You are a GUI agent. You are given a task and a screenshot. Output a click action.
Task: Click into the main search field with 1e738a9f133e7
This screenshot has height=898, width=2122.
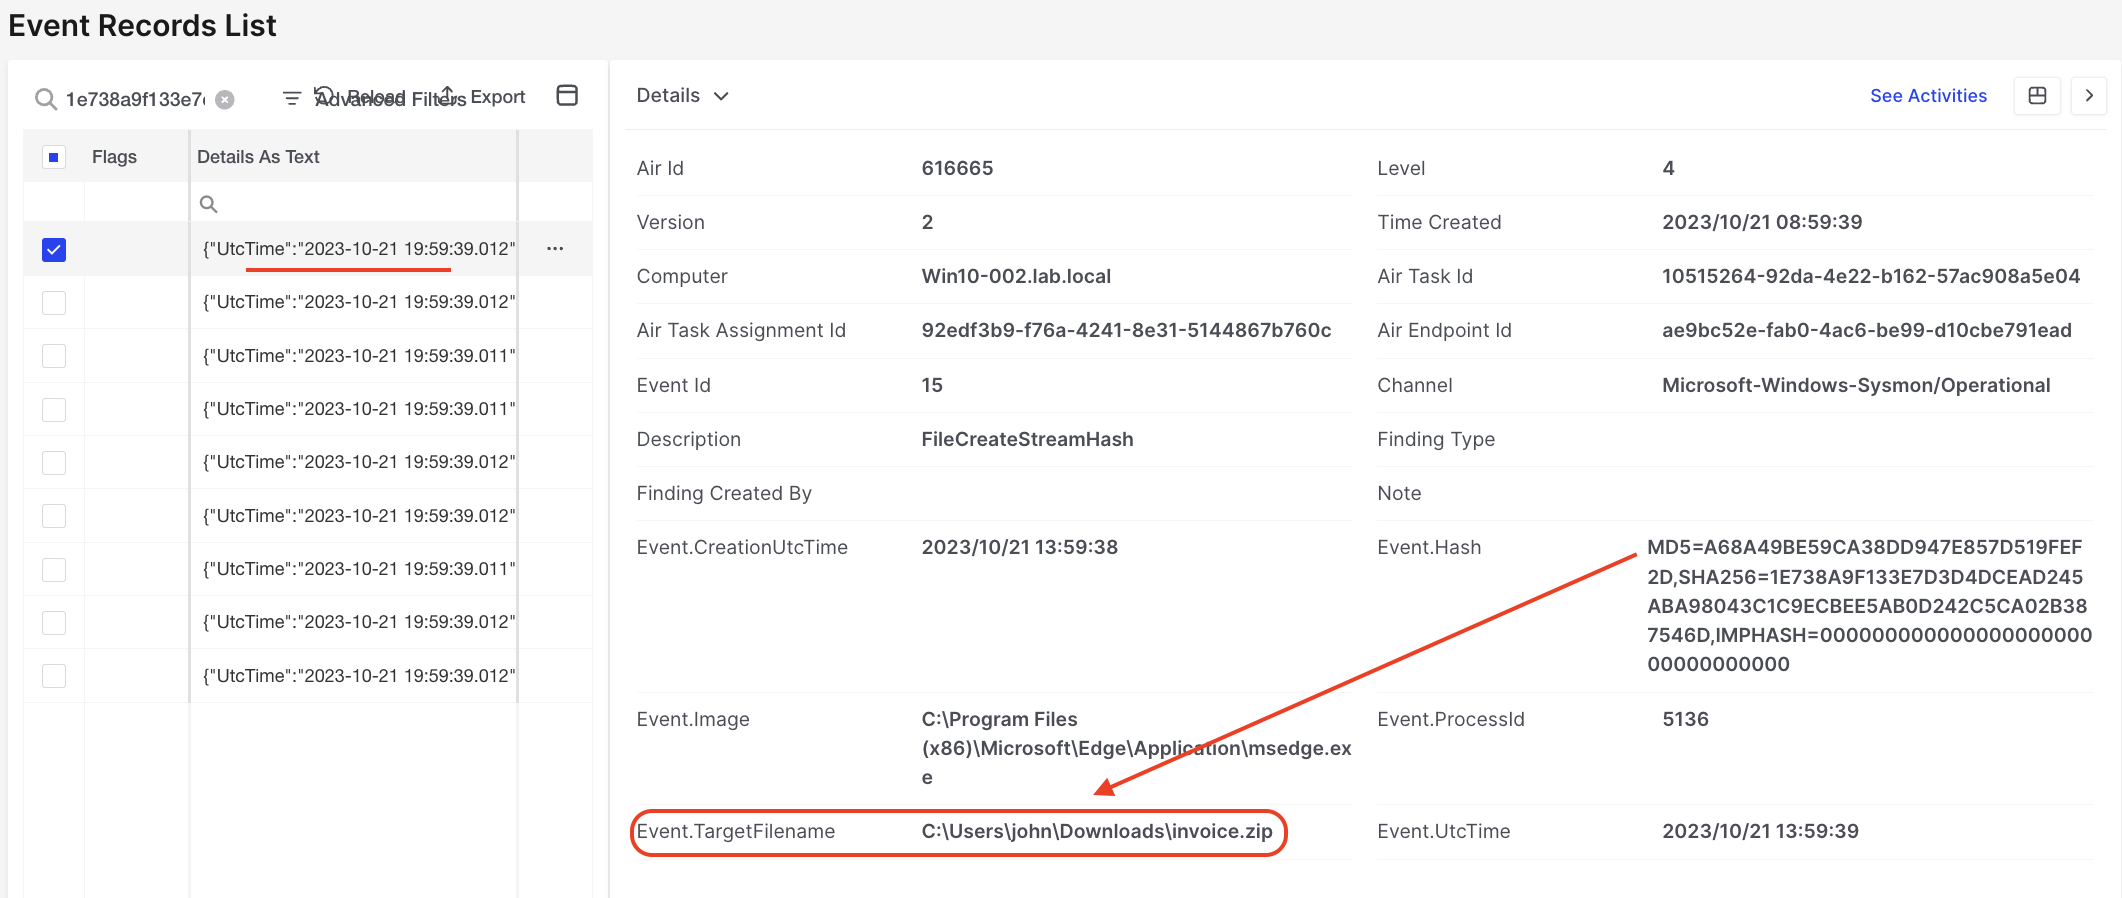pos(134,99)
